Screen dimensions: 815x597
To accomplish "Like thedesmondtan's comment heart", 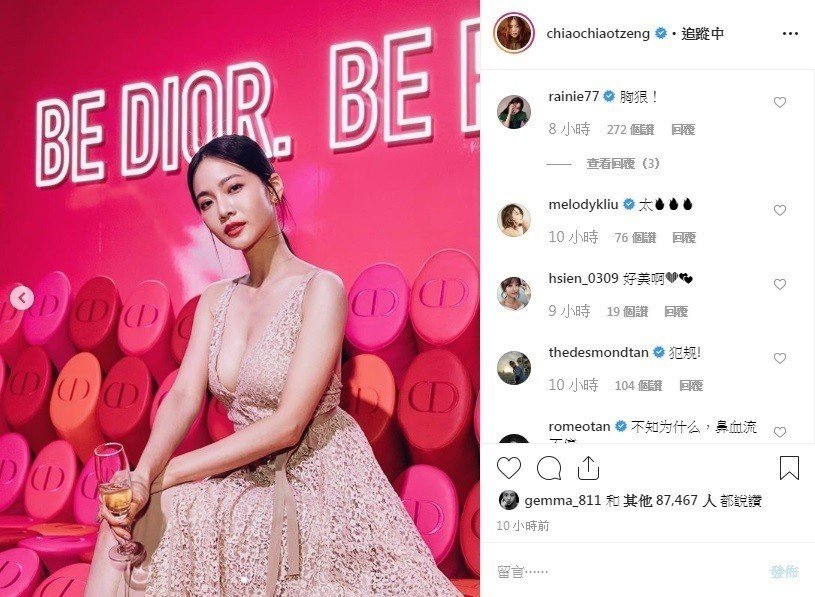I will tap(780, 358).
